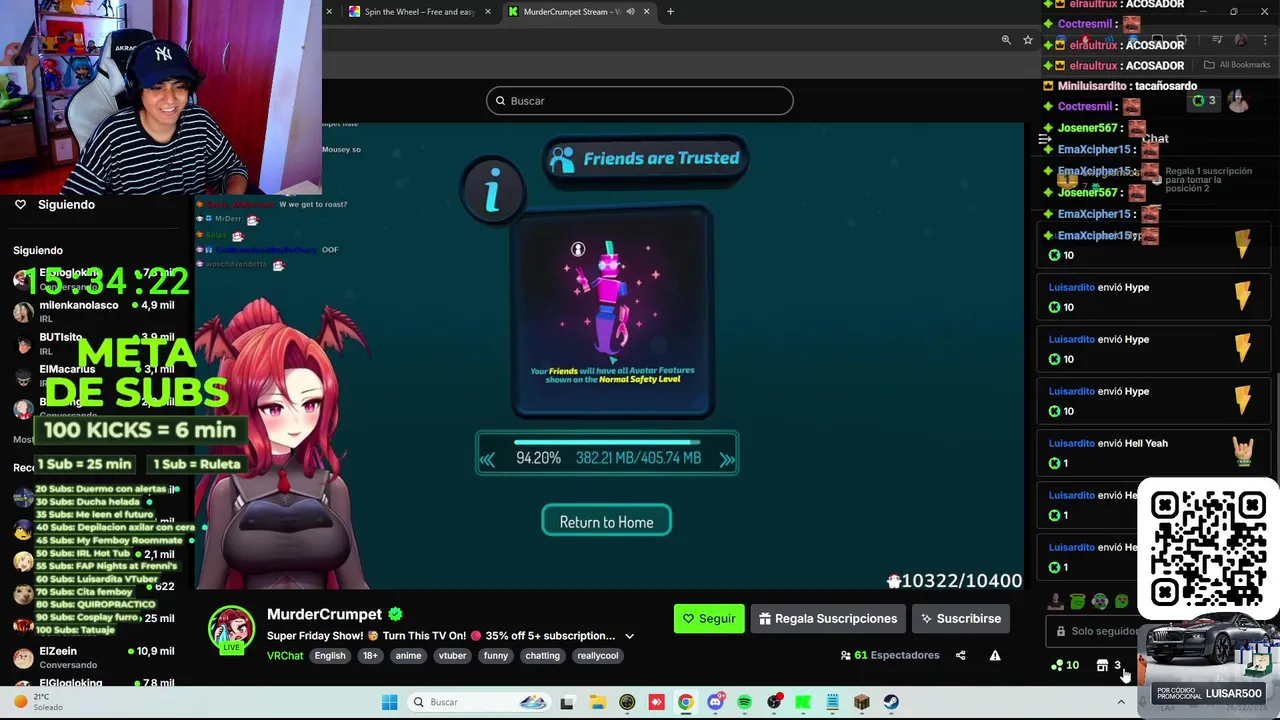Click the Solo seguidores chat input
The height and width of the screenshot is (720, 1280).
[1092, 632]
